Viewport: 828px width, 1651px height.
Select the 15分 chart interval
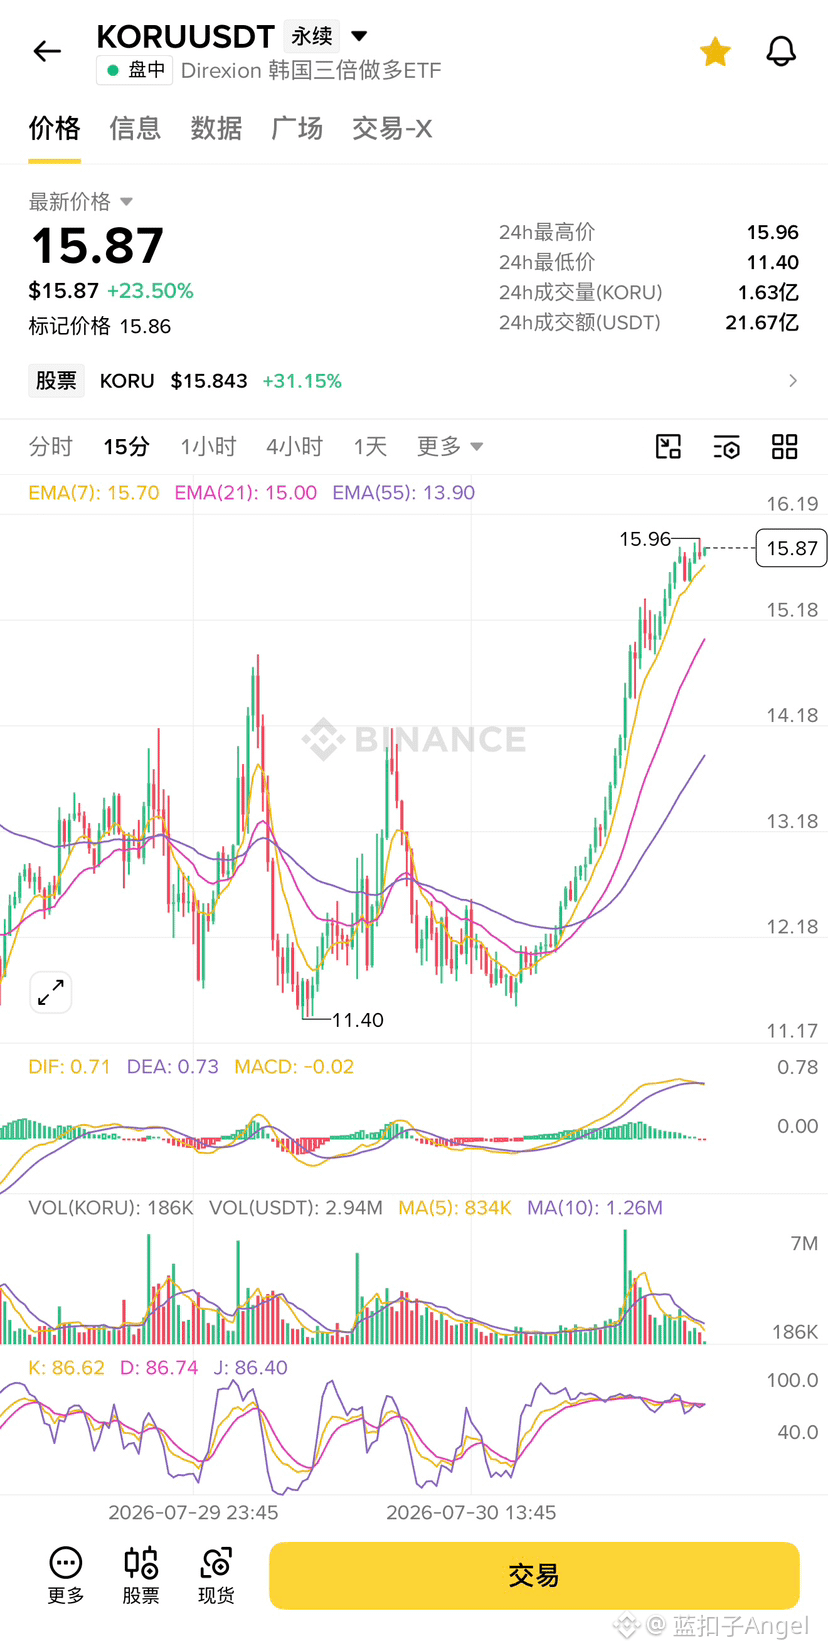click(127, 446)
